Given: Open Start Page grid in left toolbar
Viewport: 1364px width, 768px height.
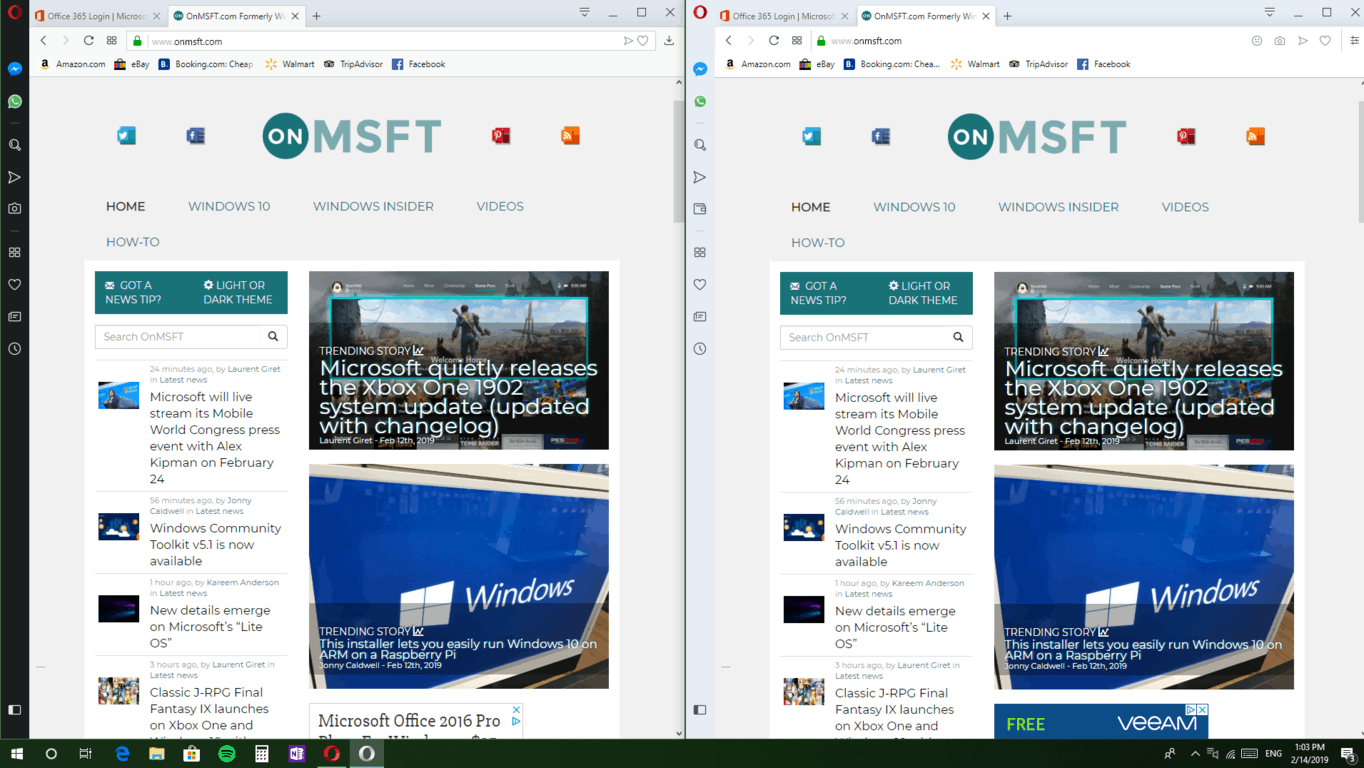Looking at the screenshot, I should (112, 41).
